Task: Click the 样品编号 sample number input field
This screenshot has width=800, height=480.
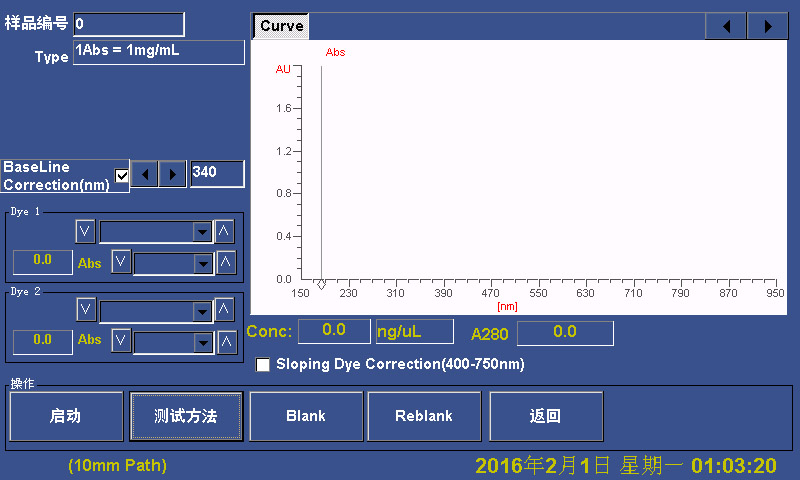Action: pos(128,24)
